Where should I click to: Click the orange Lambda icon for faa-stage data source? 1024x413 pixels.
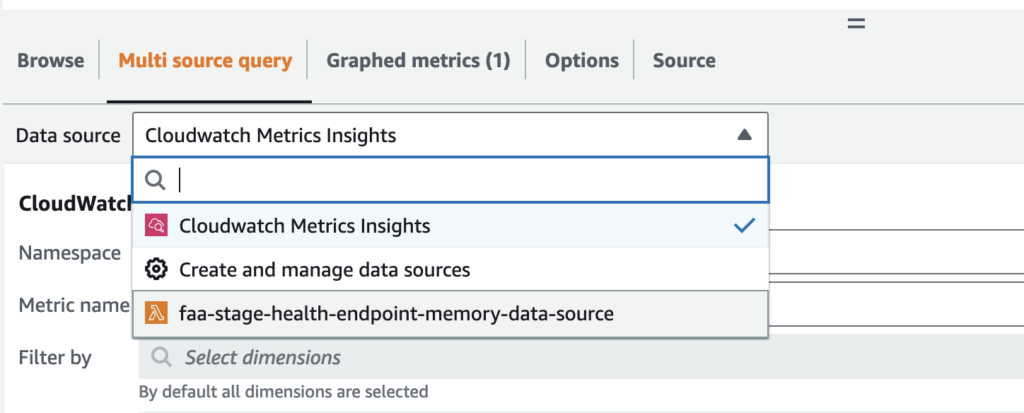coord(156,314)
